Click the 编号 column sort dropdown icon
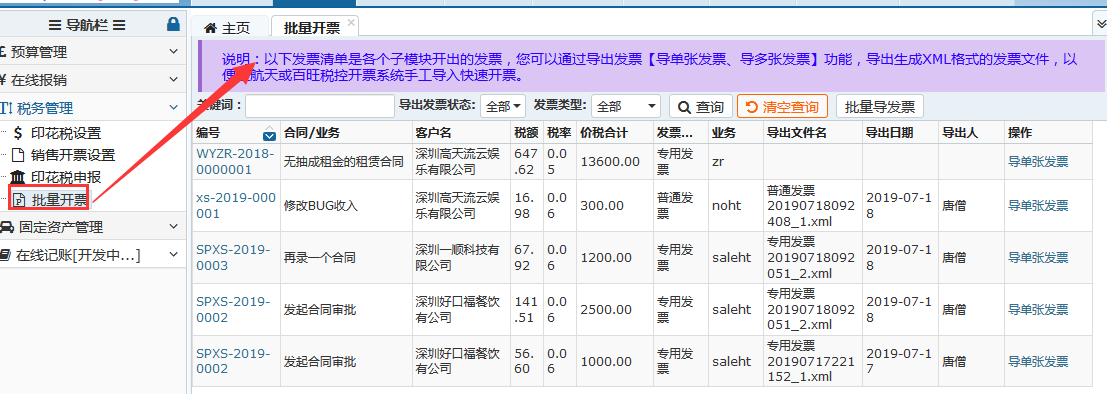 [x=269, y=136]
